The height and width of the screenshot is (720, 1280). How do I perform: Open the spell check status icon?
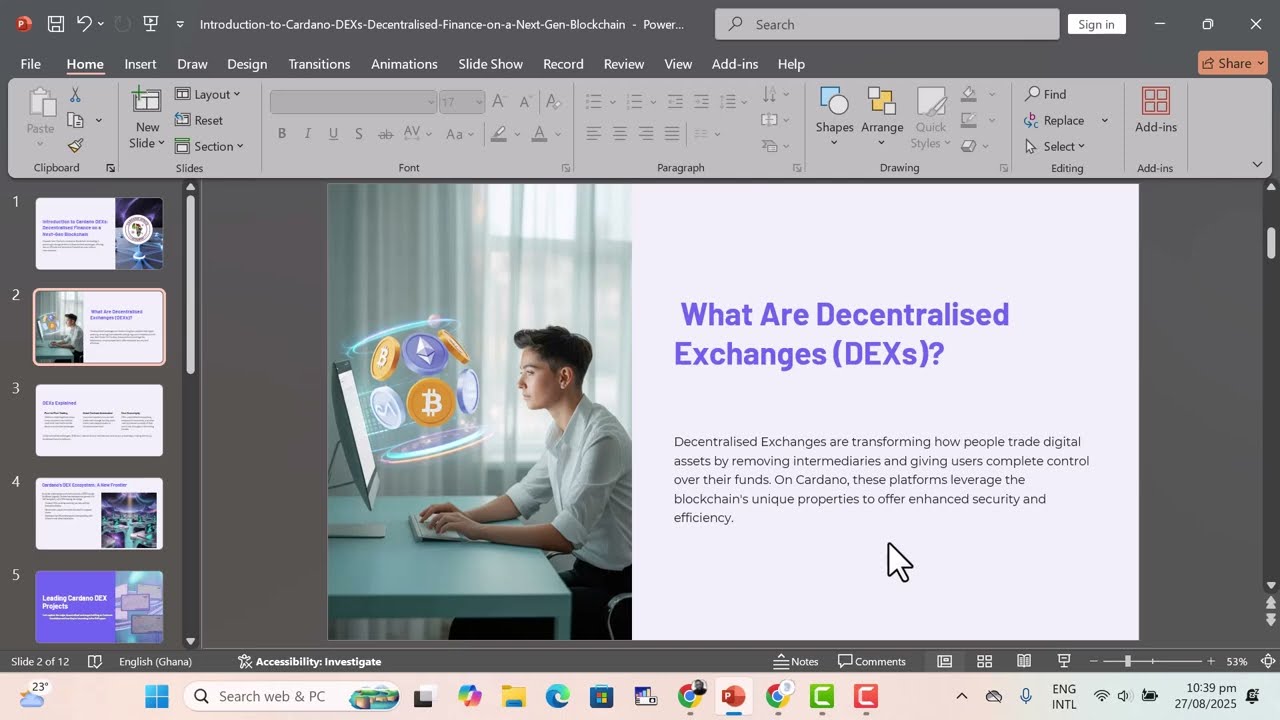[x=95, y=661]
